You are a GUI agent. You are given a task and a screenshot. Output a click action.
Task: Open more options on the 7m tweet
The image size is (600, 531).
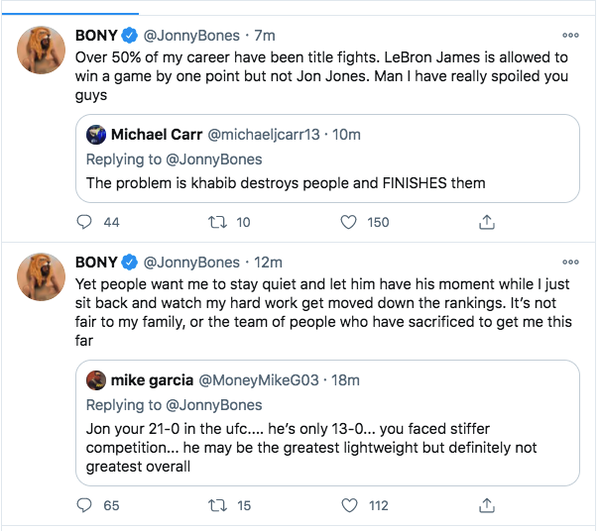tap(571, 34)
